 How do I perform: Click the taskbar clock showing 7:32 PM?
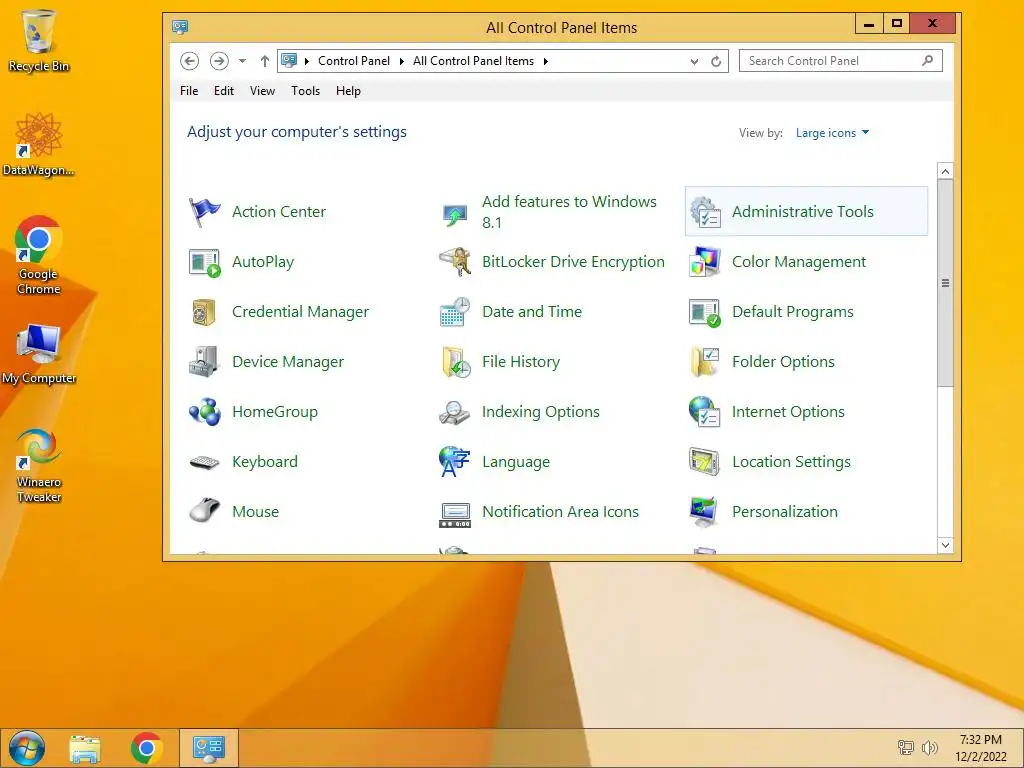tap(980, 748)
